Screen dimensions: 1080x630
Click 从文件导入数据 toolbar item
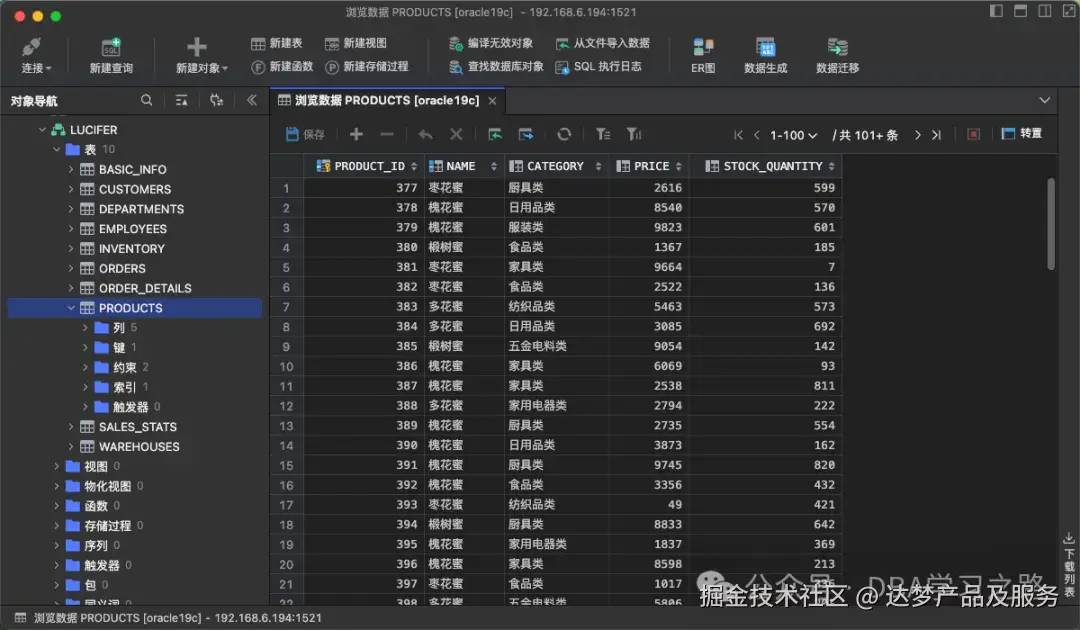point(603,43)
